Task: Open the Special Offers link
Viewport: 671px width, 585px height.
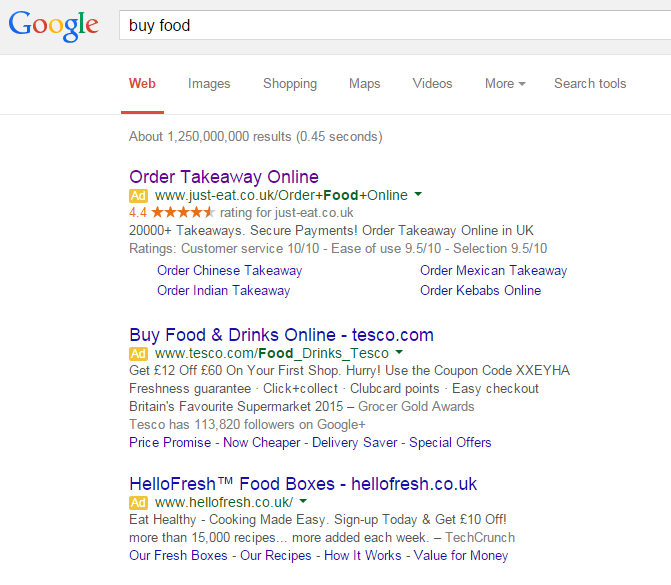Action: (450, 442)
